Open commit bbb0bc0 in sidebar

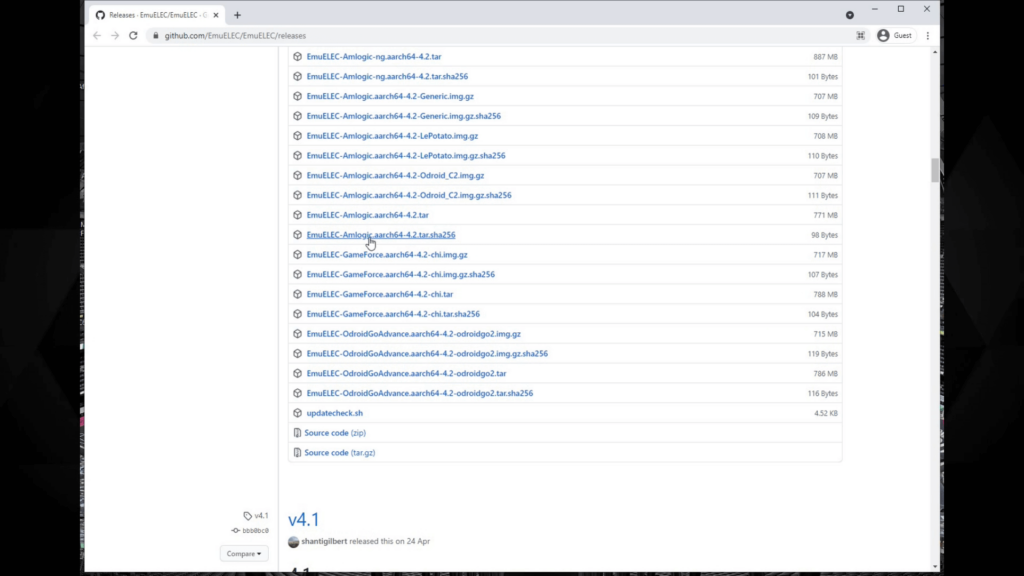[x=250, y=531]
